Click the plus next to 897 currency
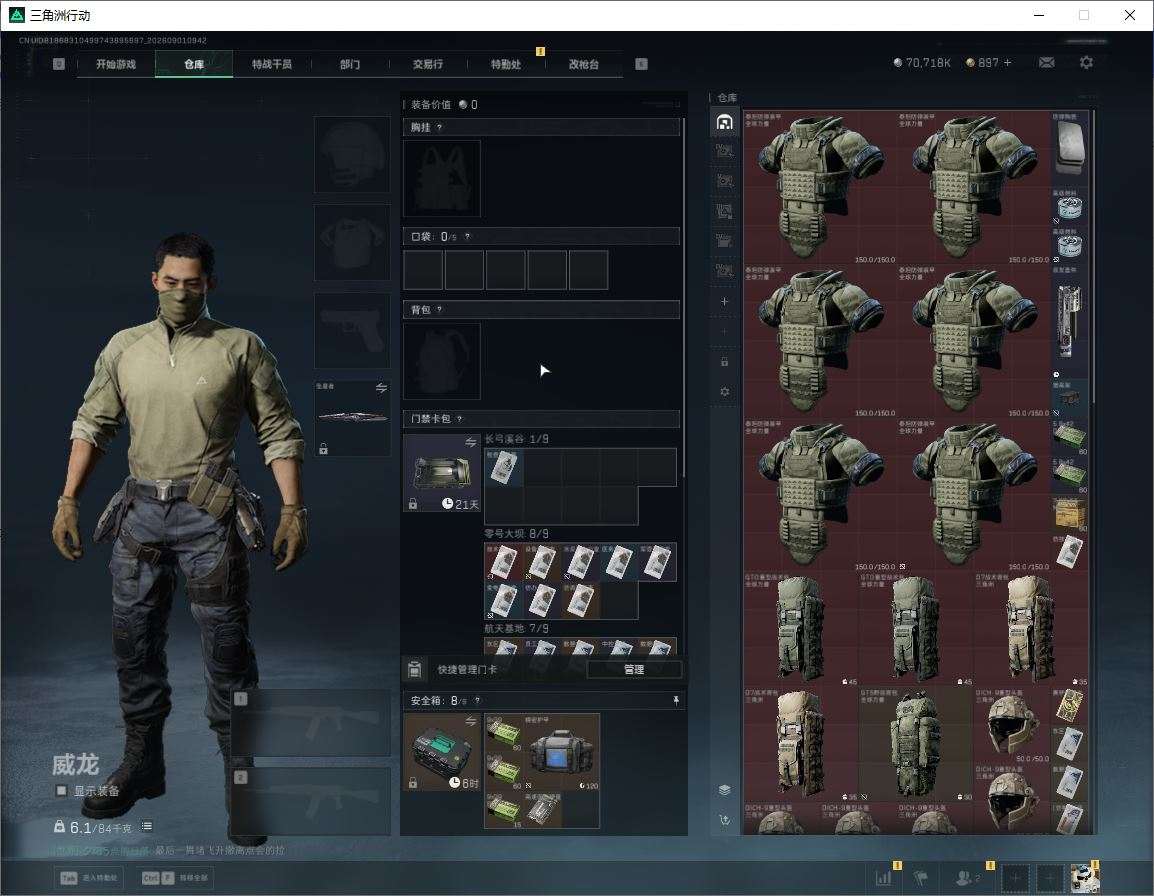The height and width of the screenshot is (896, 1154). point(1008,63)
